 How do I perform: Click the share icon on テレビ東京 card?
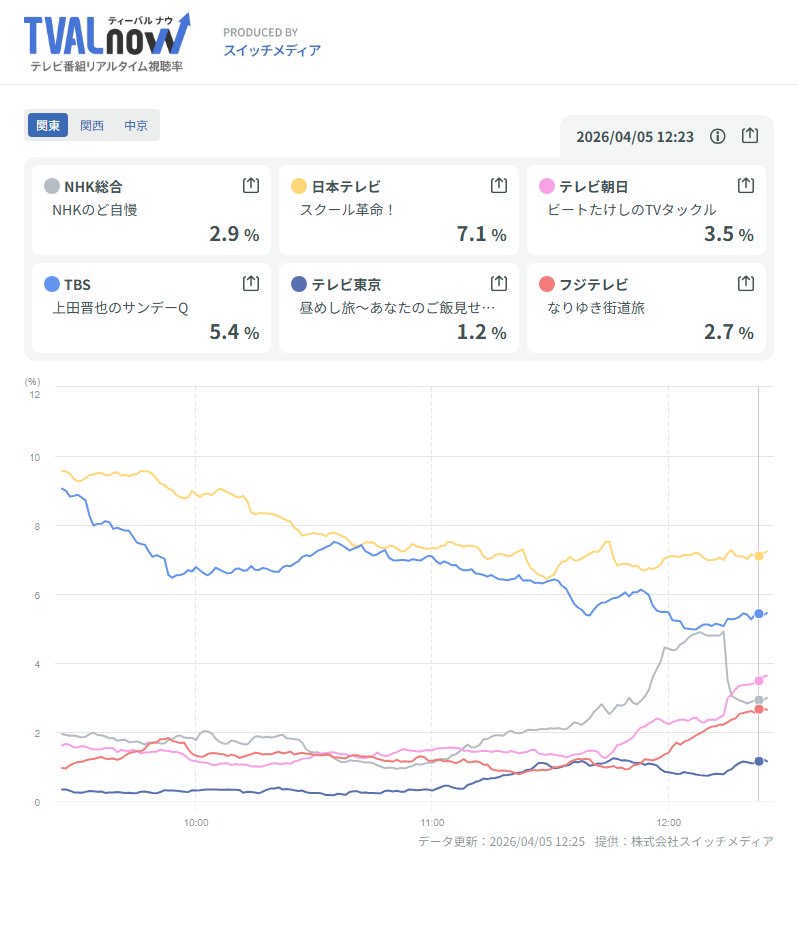pyautogui.click(x=498, y=283)
